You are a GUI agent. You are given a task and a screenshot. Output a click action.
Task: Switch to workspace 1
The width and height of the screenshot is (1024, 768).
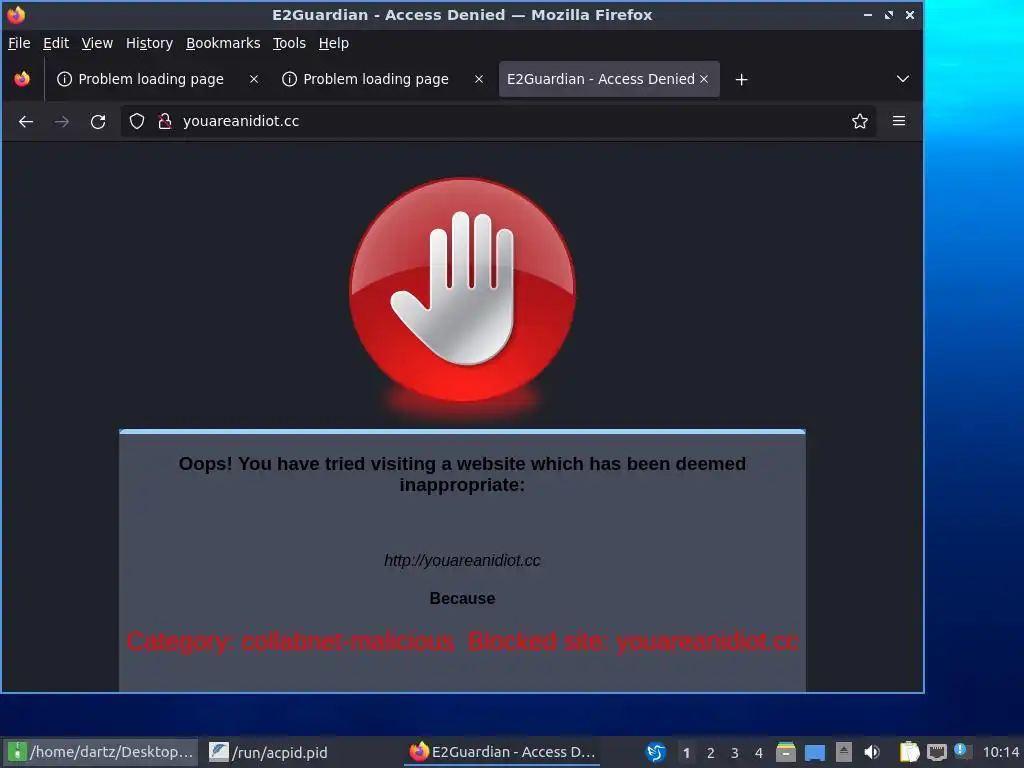coord(686,753)
